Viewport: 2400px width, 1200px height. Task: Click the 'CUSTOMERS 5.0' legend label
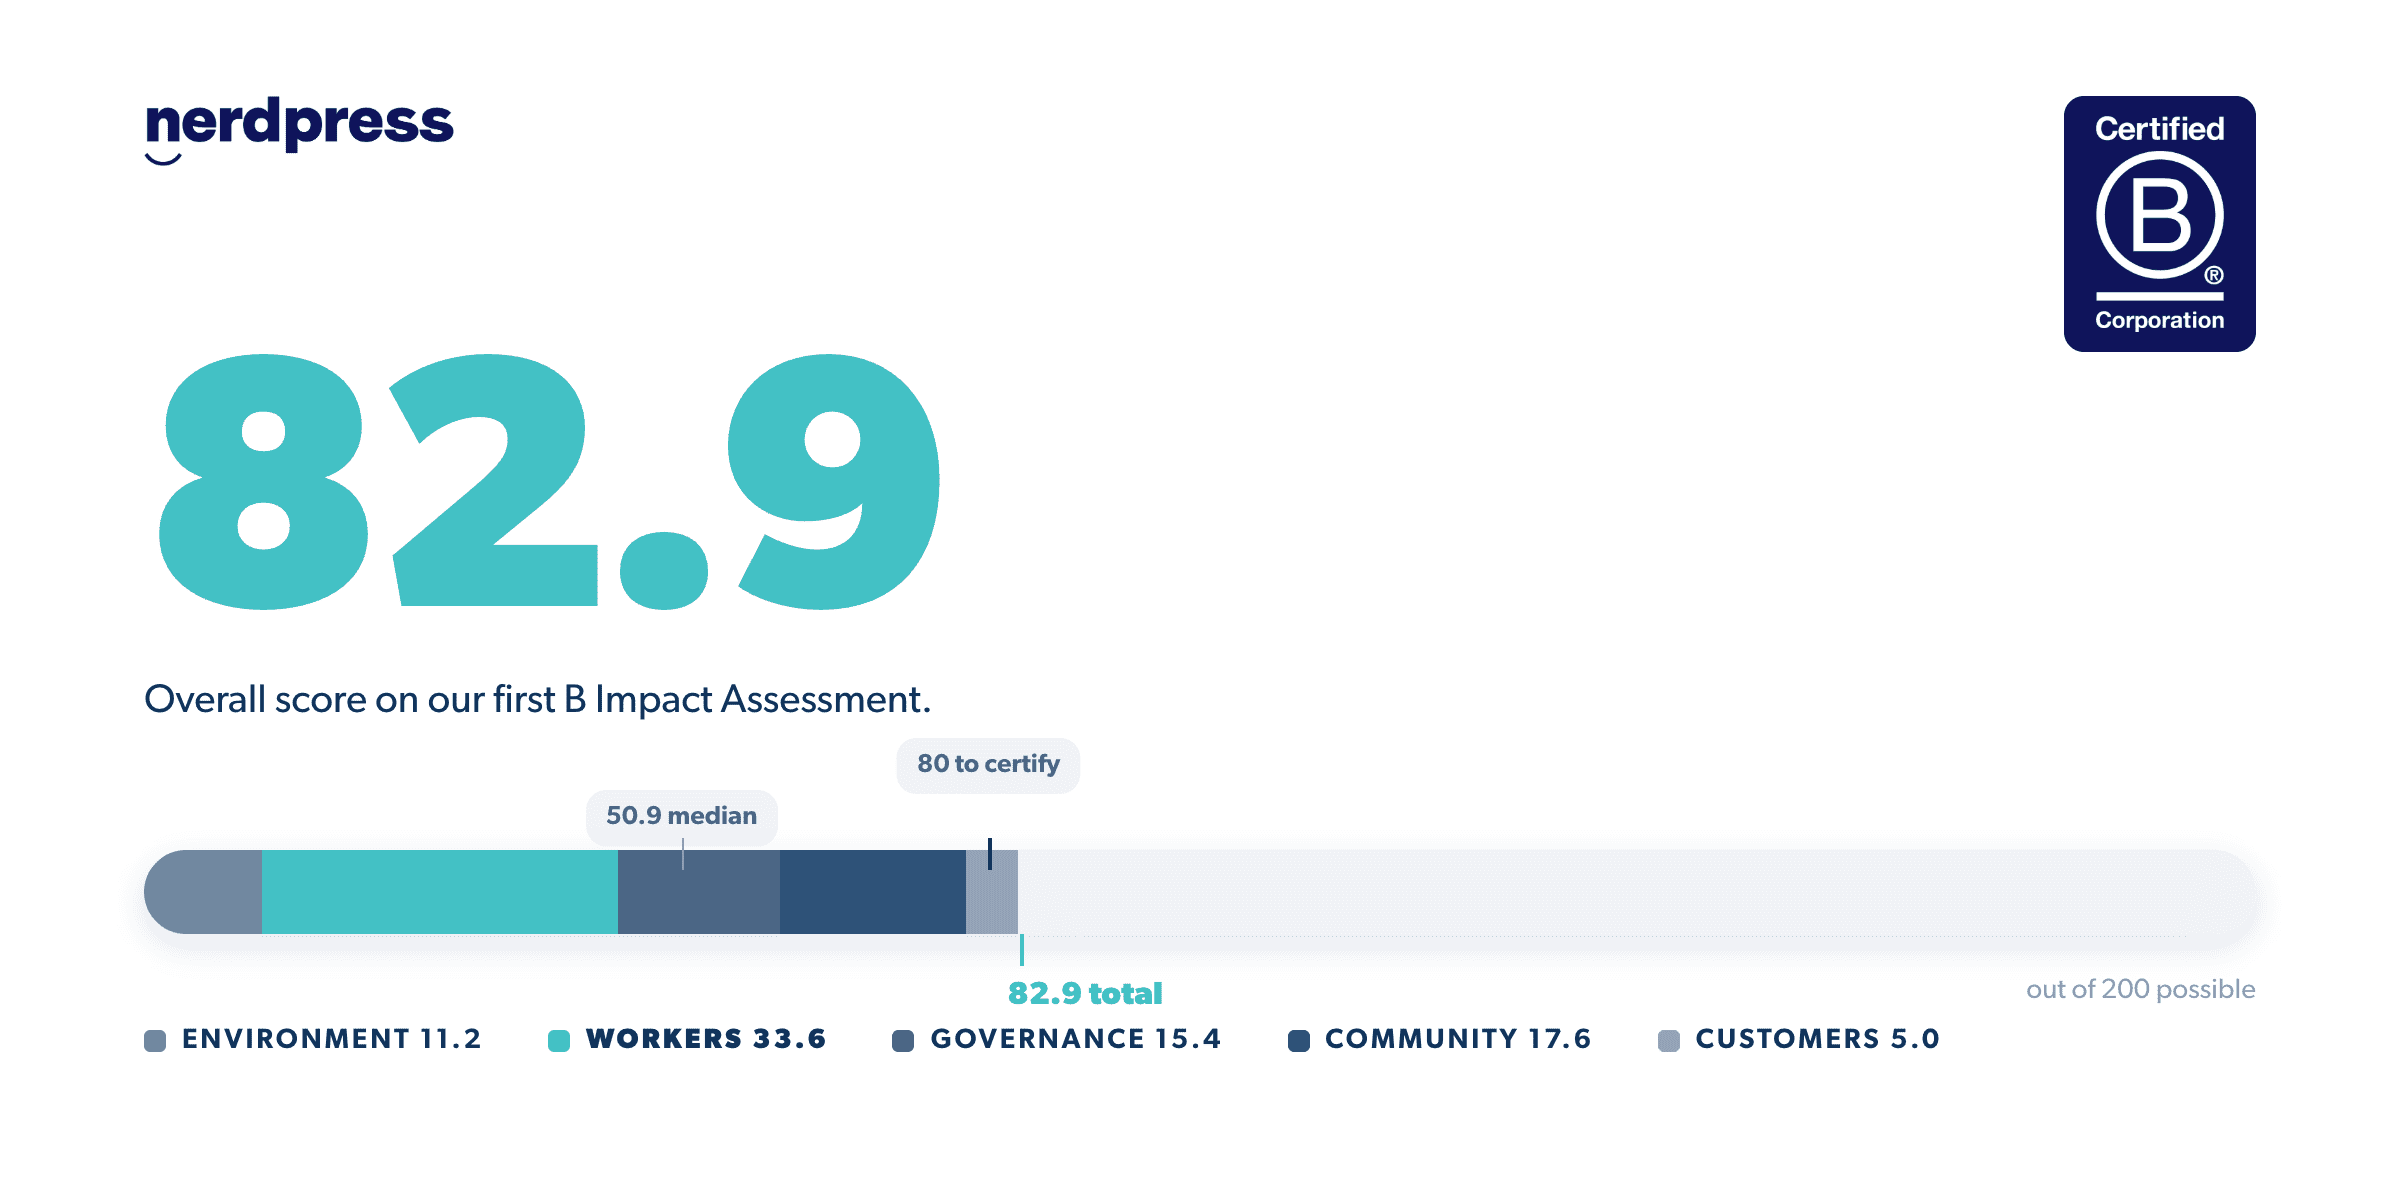click(1817, 1039)
